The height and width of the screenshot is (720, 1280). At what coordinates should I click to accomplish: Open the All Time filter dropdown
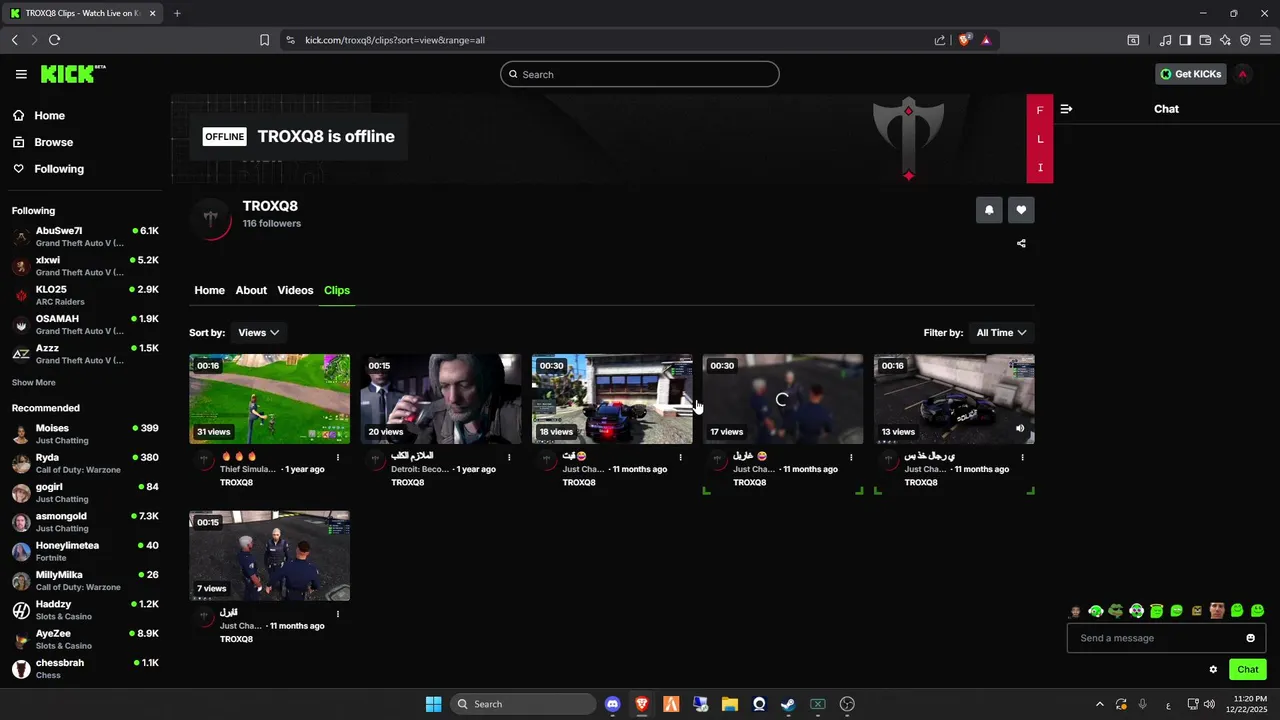pos(1001,333)
